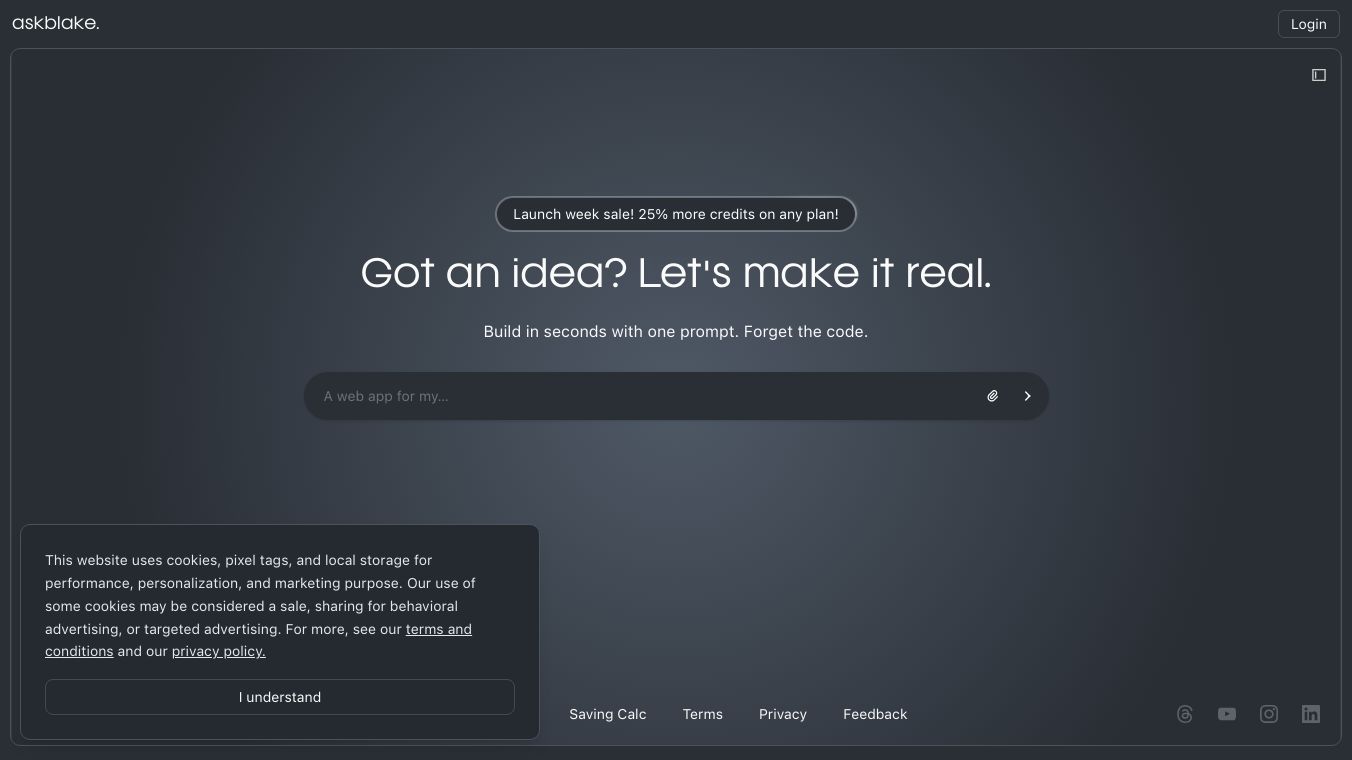Open the Login page
Viewport: 1352px width, 760px height.
coord(1308,24)
